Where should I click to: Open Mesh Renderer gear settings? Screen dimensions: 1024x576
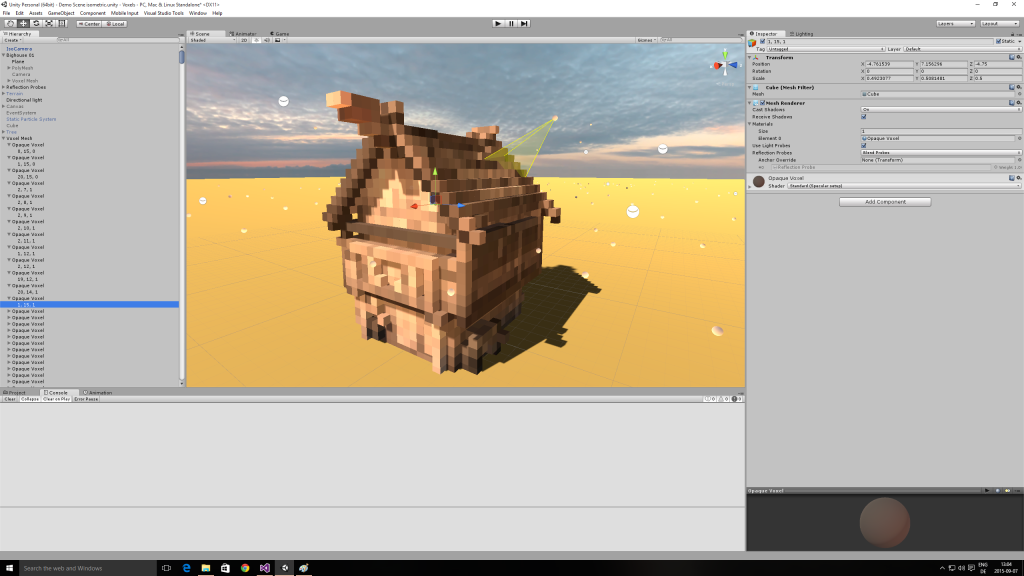(1018, 103)
